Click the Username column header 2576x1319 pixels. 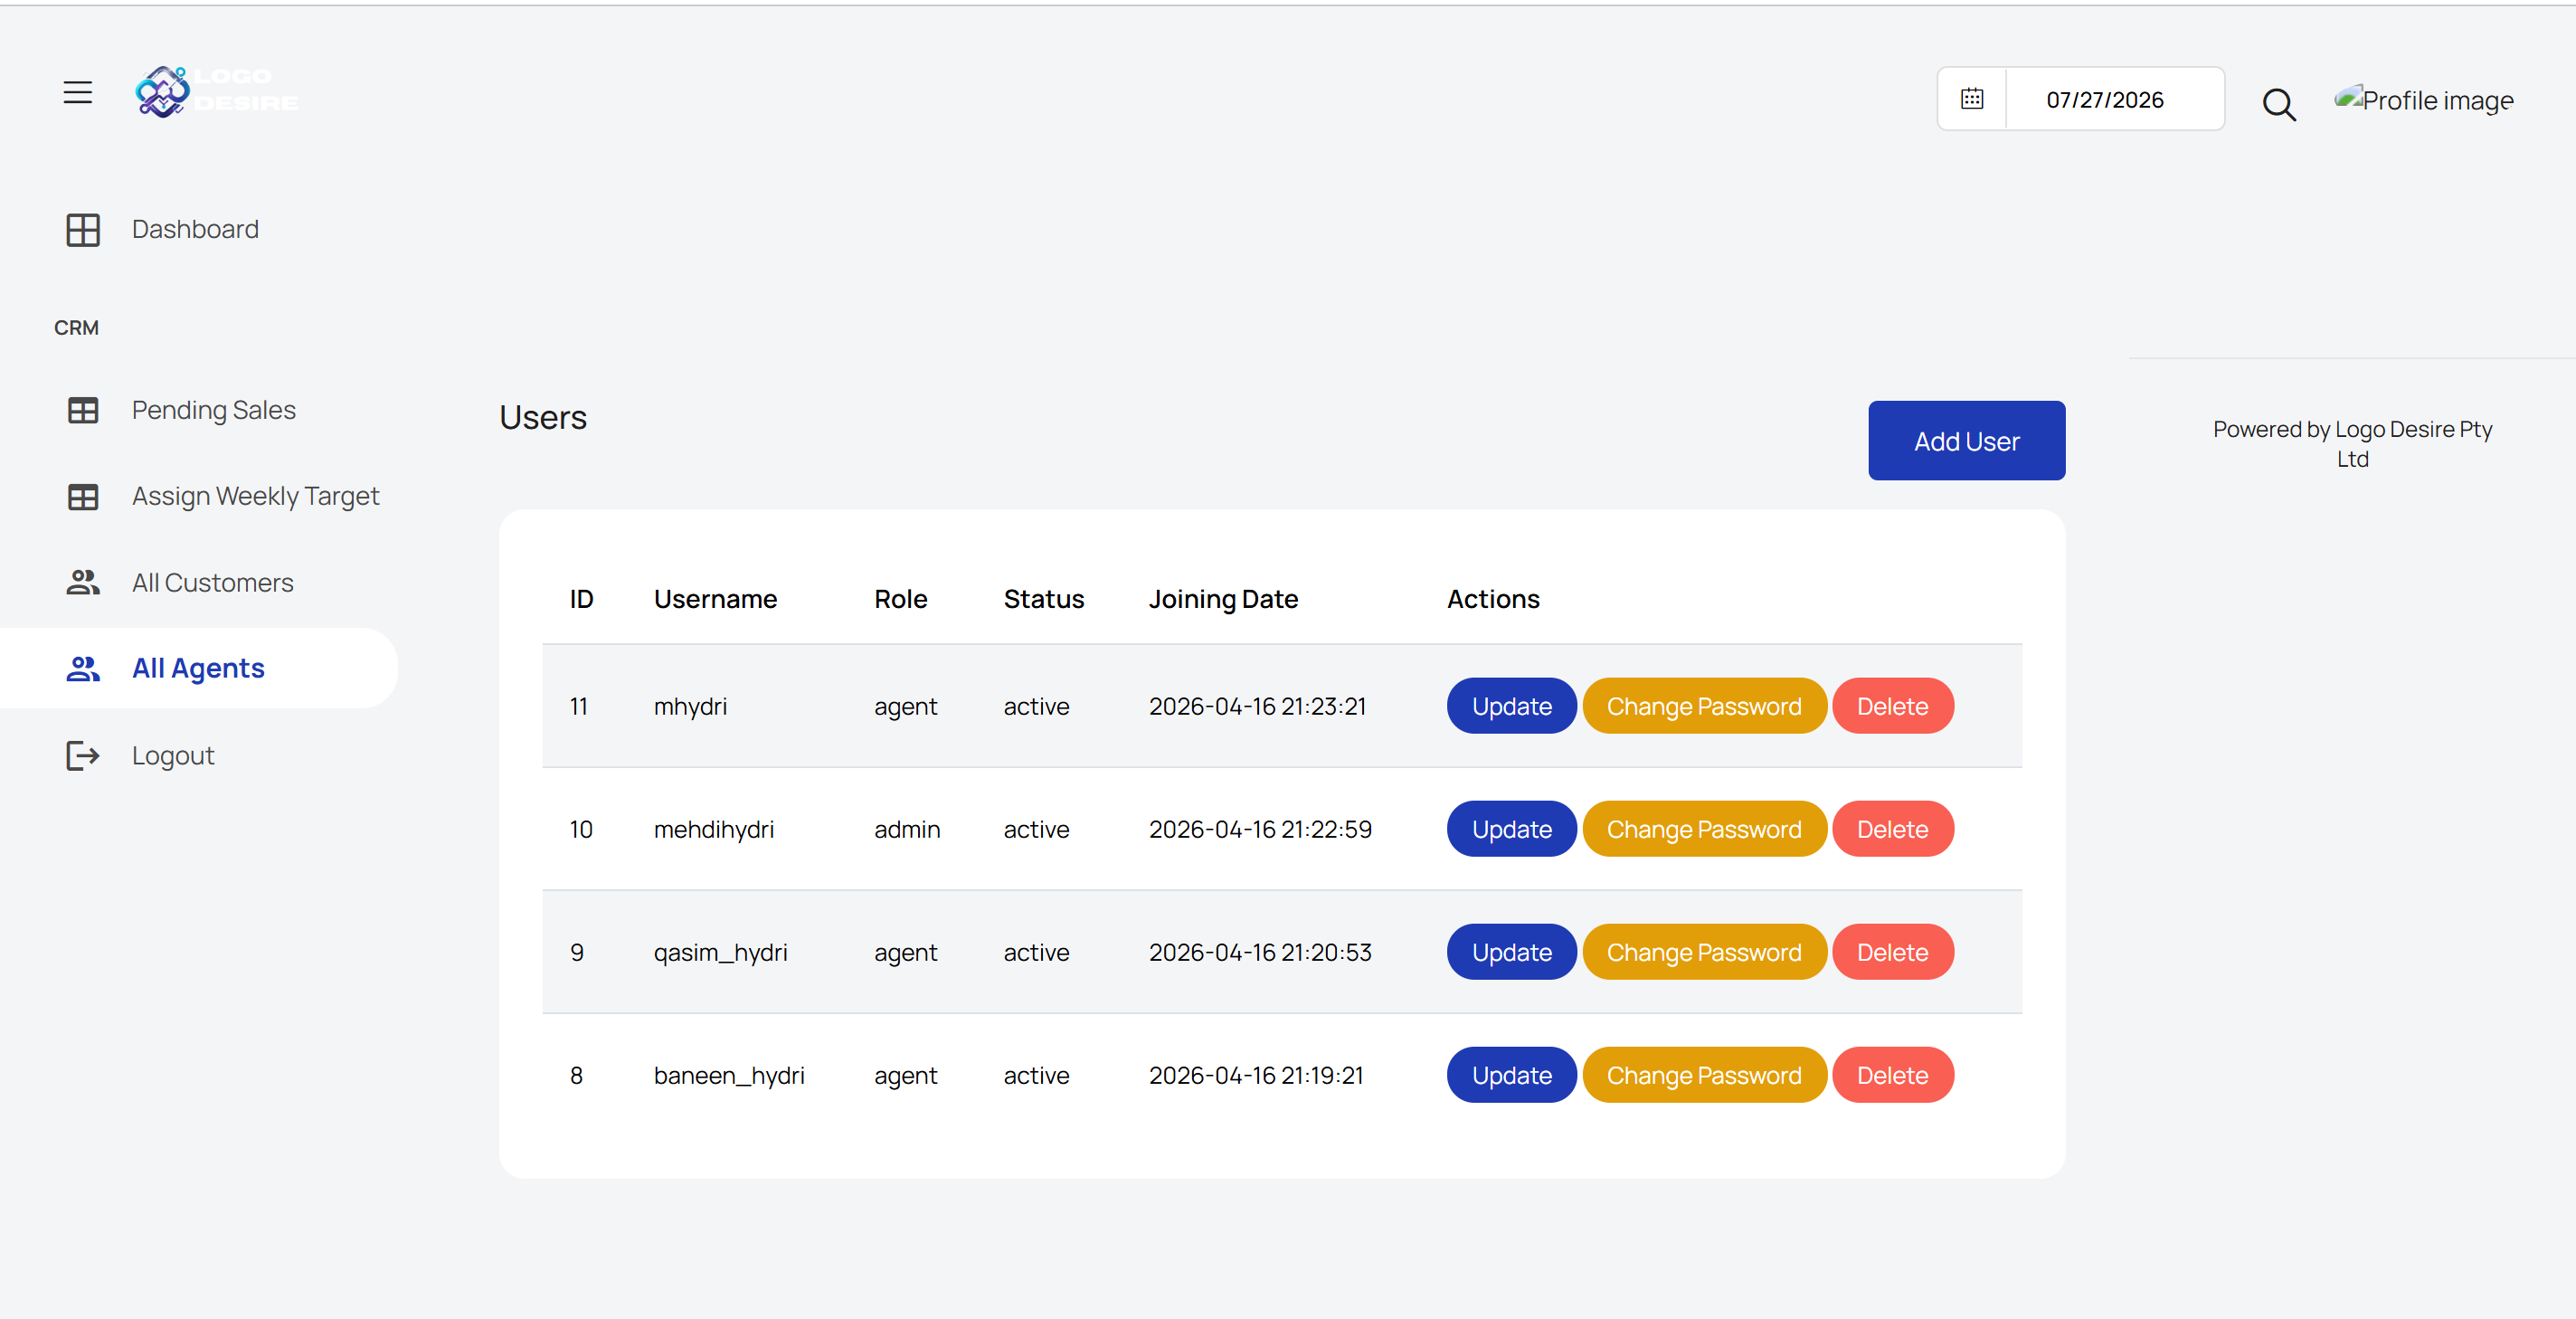click(715, 599)
